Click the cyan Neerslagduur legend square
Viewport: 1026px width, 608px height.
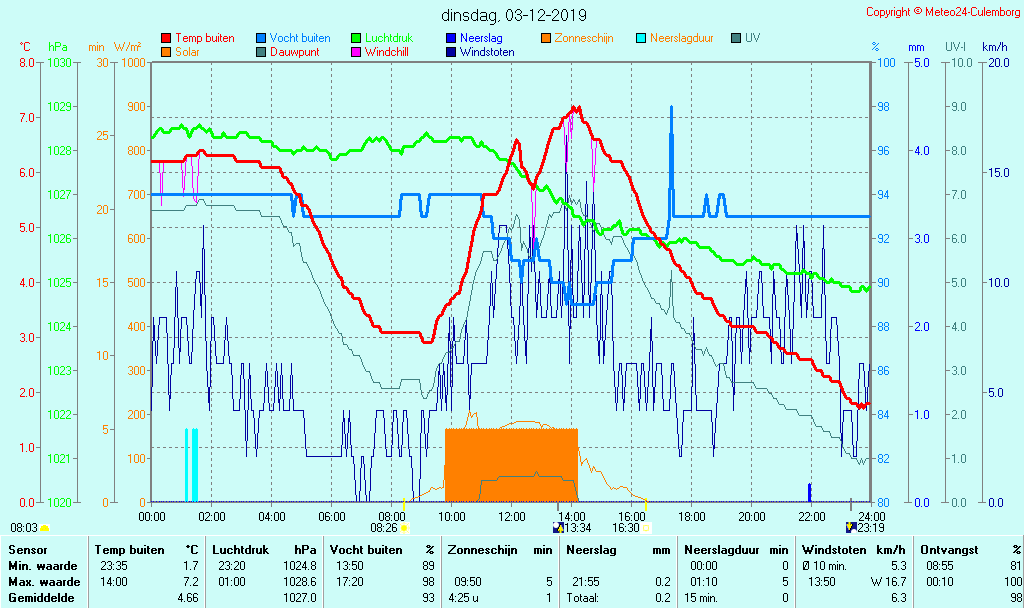641,38
